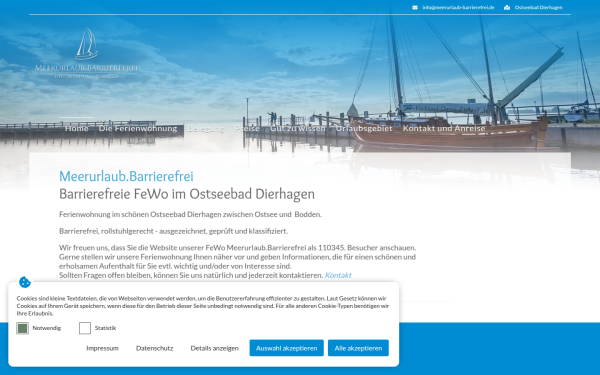This screenshot has height=375, width=600.
Task: Click the visitor count 110345 text
Action: [x=331, y=248]
